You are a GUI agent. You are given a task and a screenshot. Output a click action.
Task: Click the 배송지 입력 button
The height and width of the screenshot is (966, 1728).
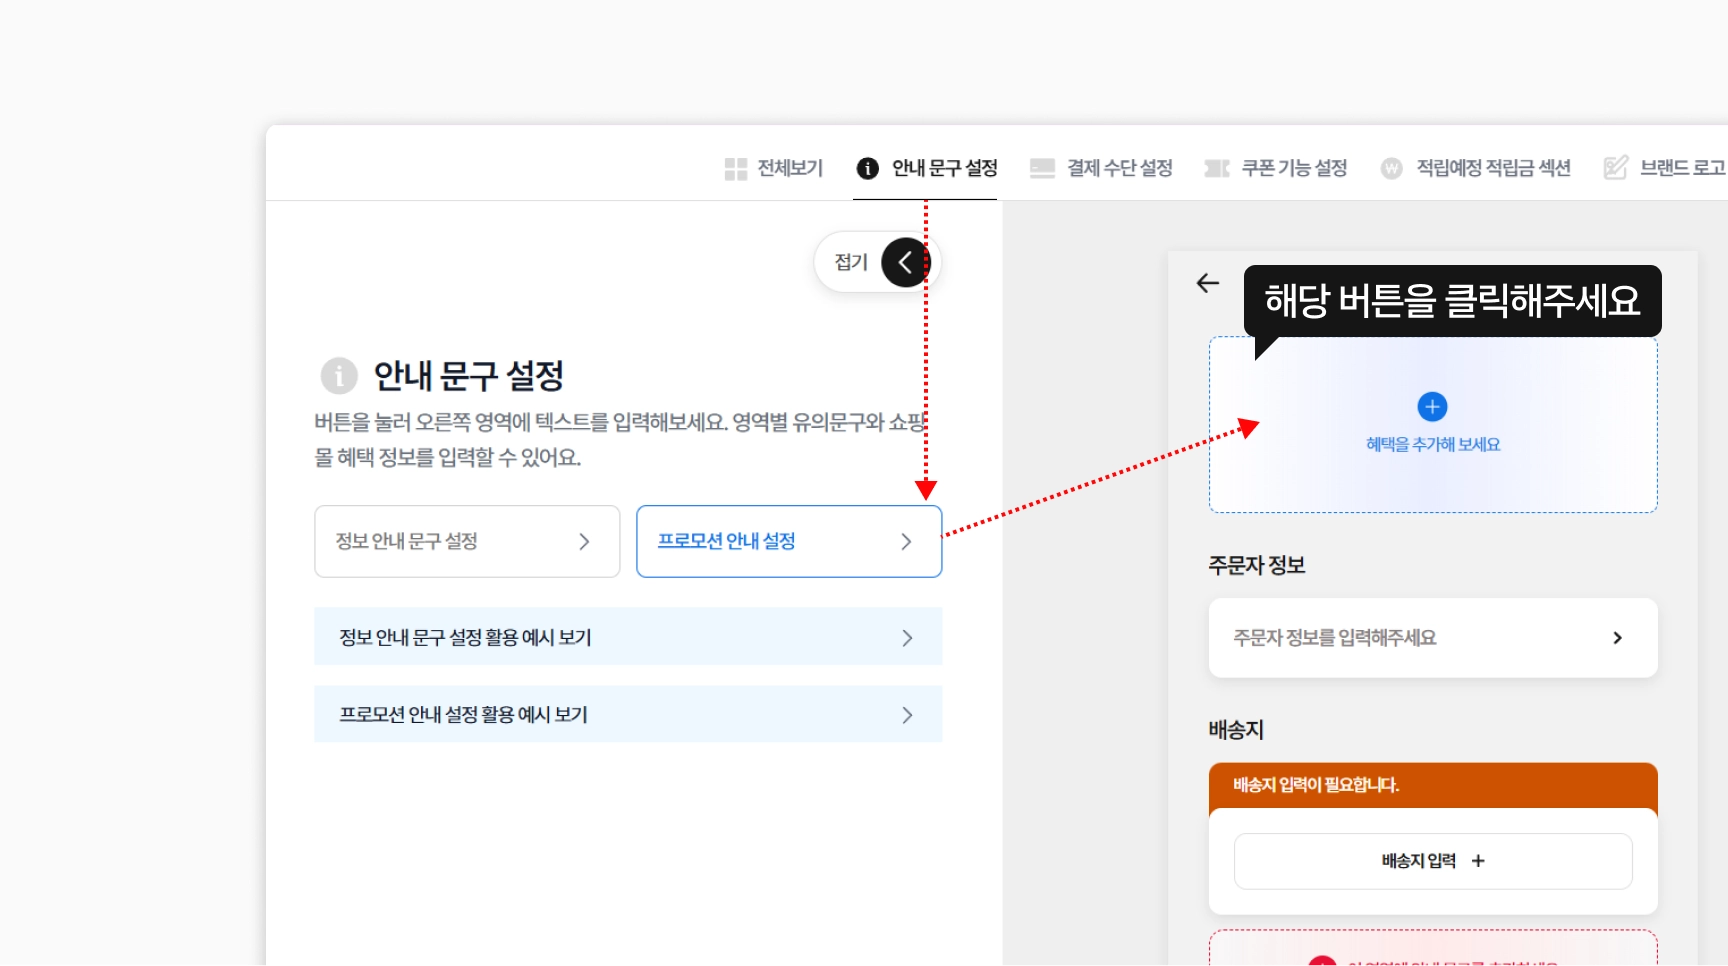tap(1433, 861)
